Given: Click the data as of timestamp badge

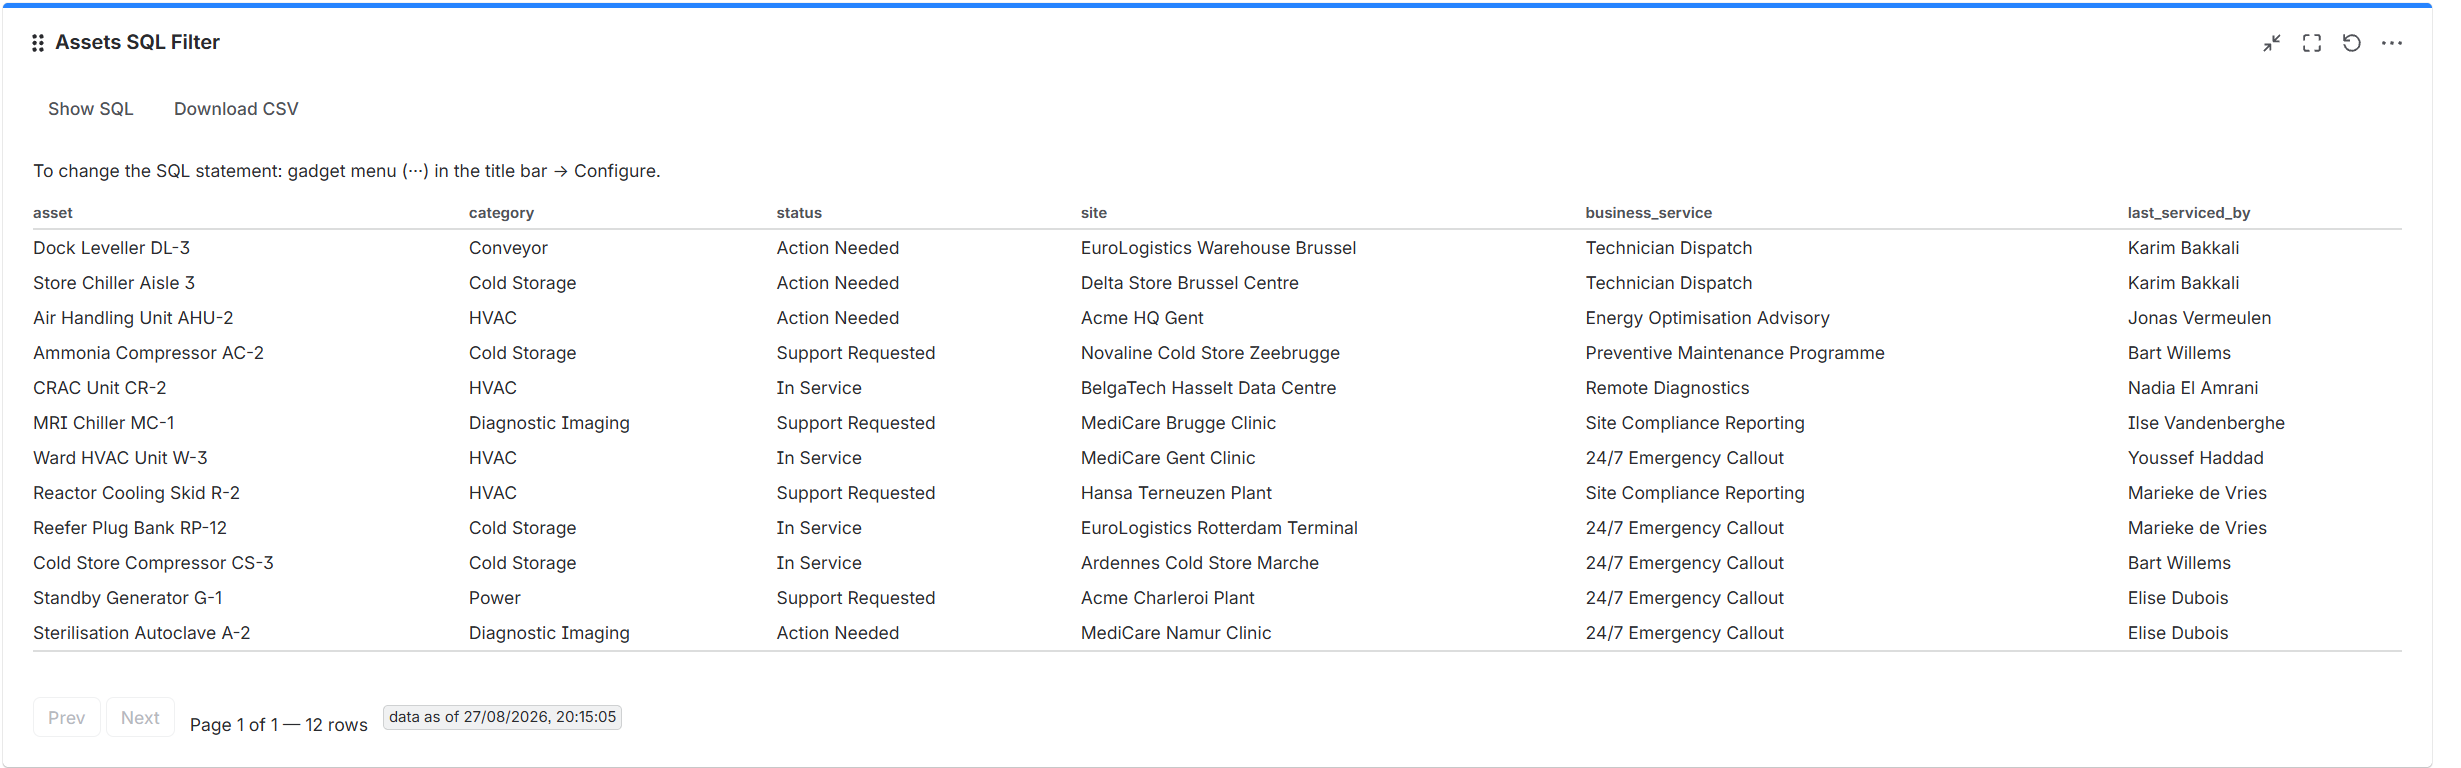Looking at the screenshot, I should [502, 717].
